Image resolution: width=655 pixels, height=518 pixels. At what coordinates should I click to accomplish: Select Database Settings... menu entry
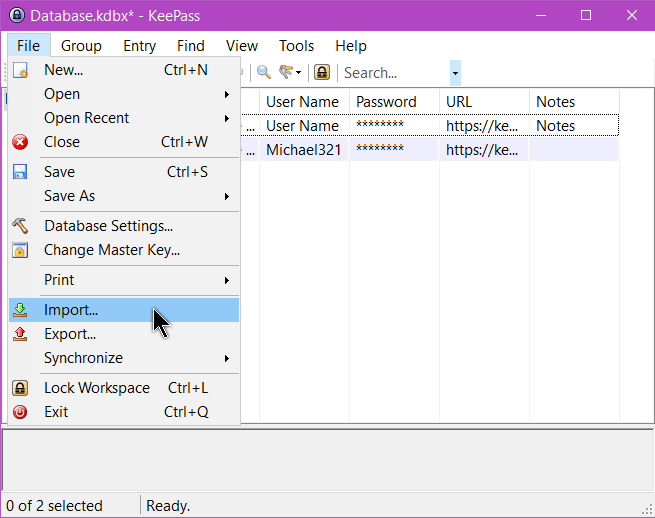coord(124,226)
